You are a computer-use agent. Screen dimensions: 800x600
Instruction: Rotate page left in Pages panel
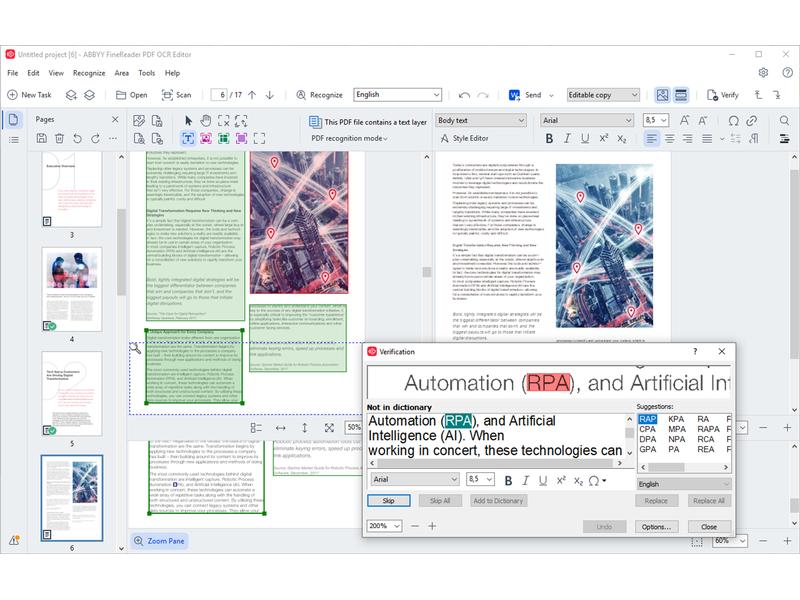(x=77, y=138)
